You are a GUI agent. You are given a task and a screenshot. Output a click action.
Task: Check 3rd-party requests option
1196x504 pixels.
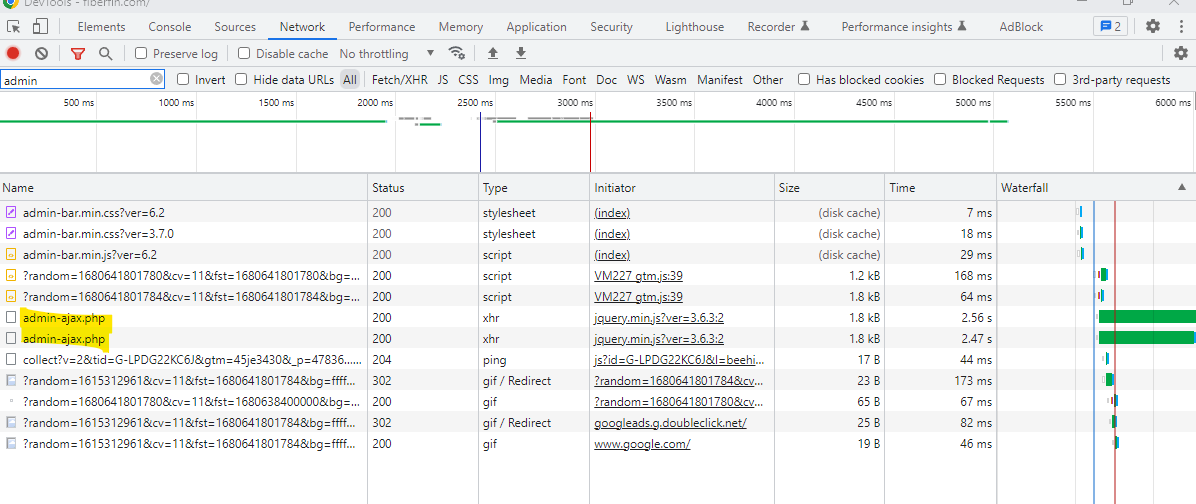pos(1060,79)
